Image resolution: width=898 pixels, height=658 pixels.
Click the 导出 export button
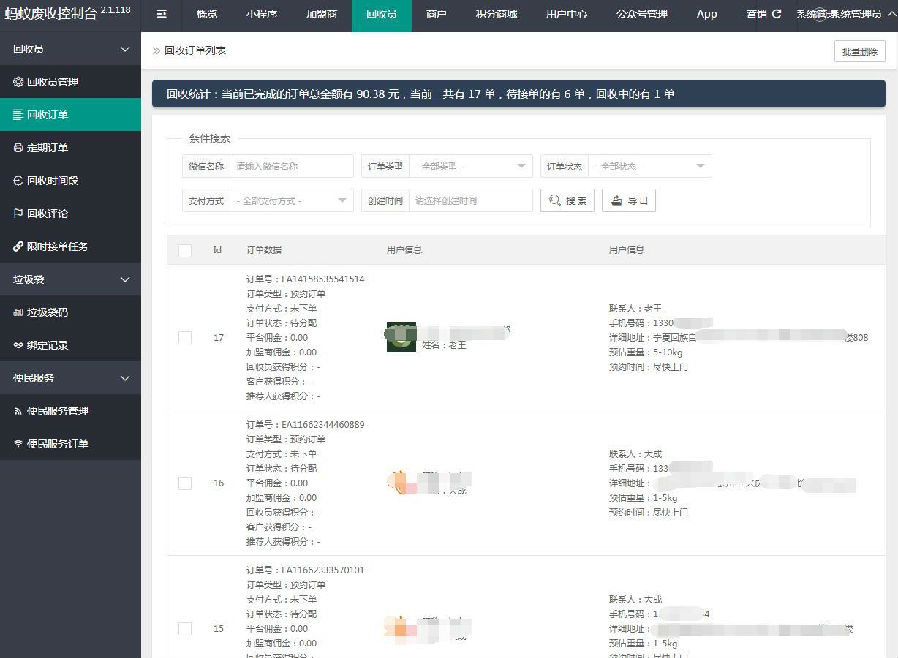(629, 200)
